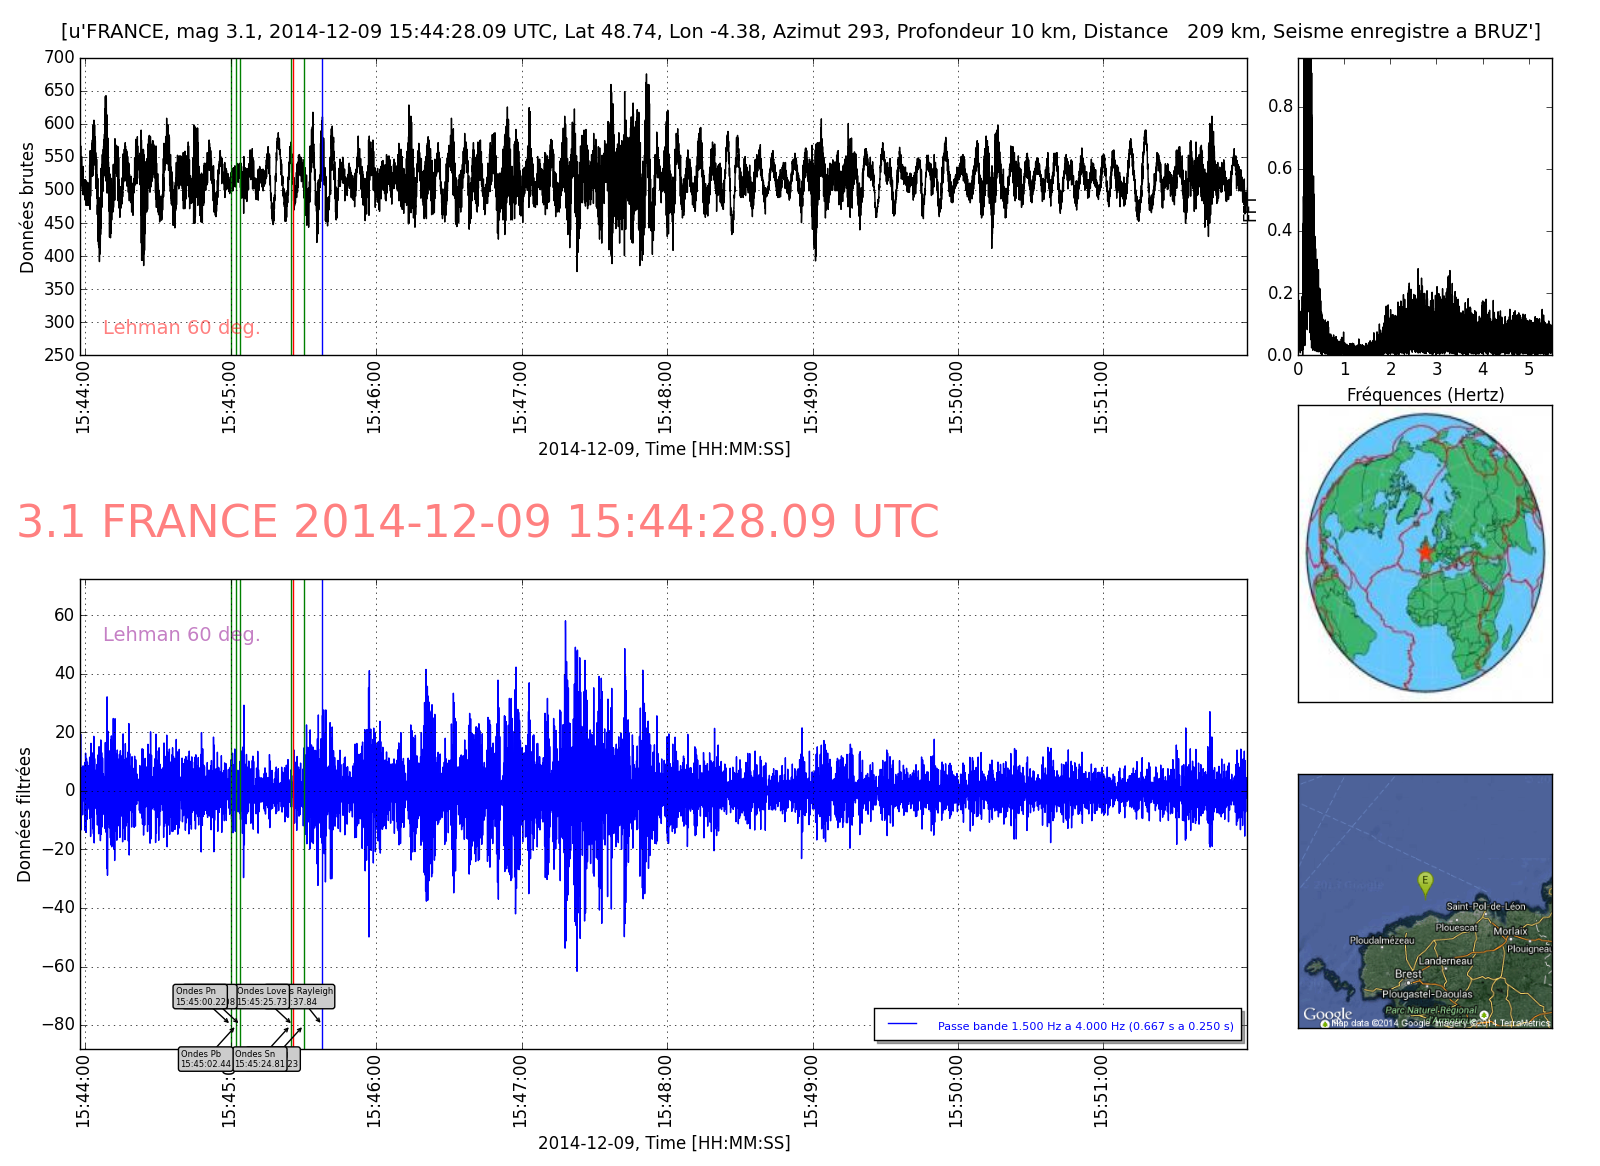Click the Rayleigh wave annotation box

pos(313,996)
